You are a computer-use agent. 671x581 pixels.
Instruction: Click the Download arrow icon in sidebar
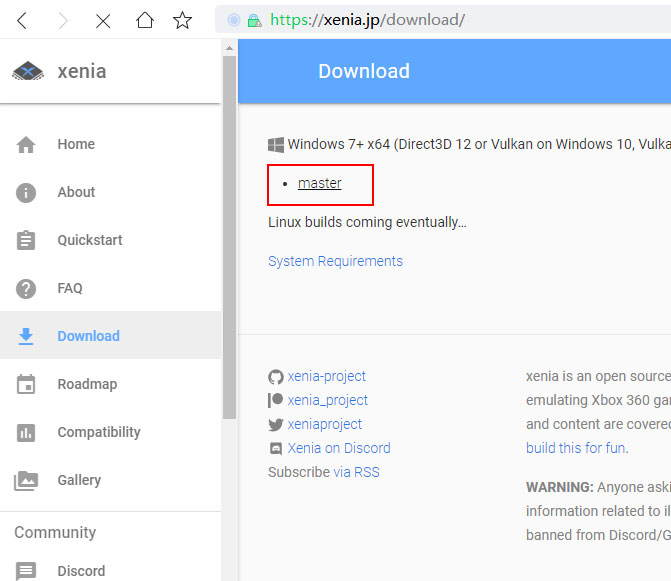26,336
